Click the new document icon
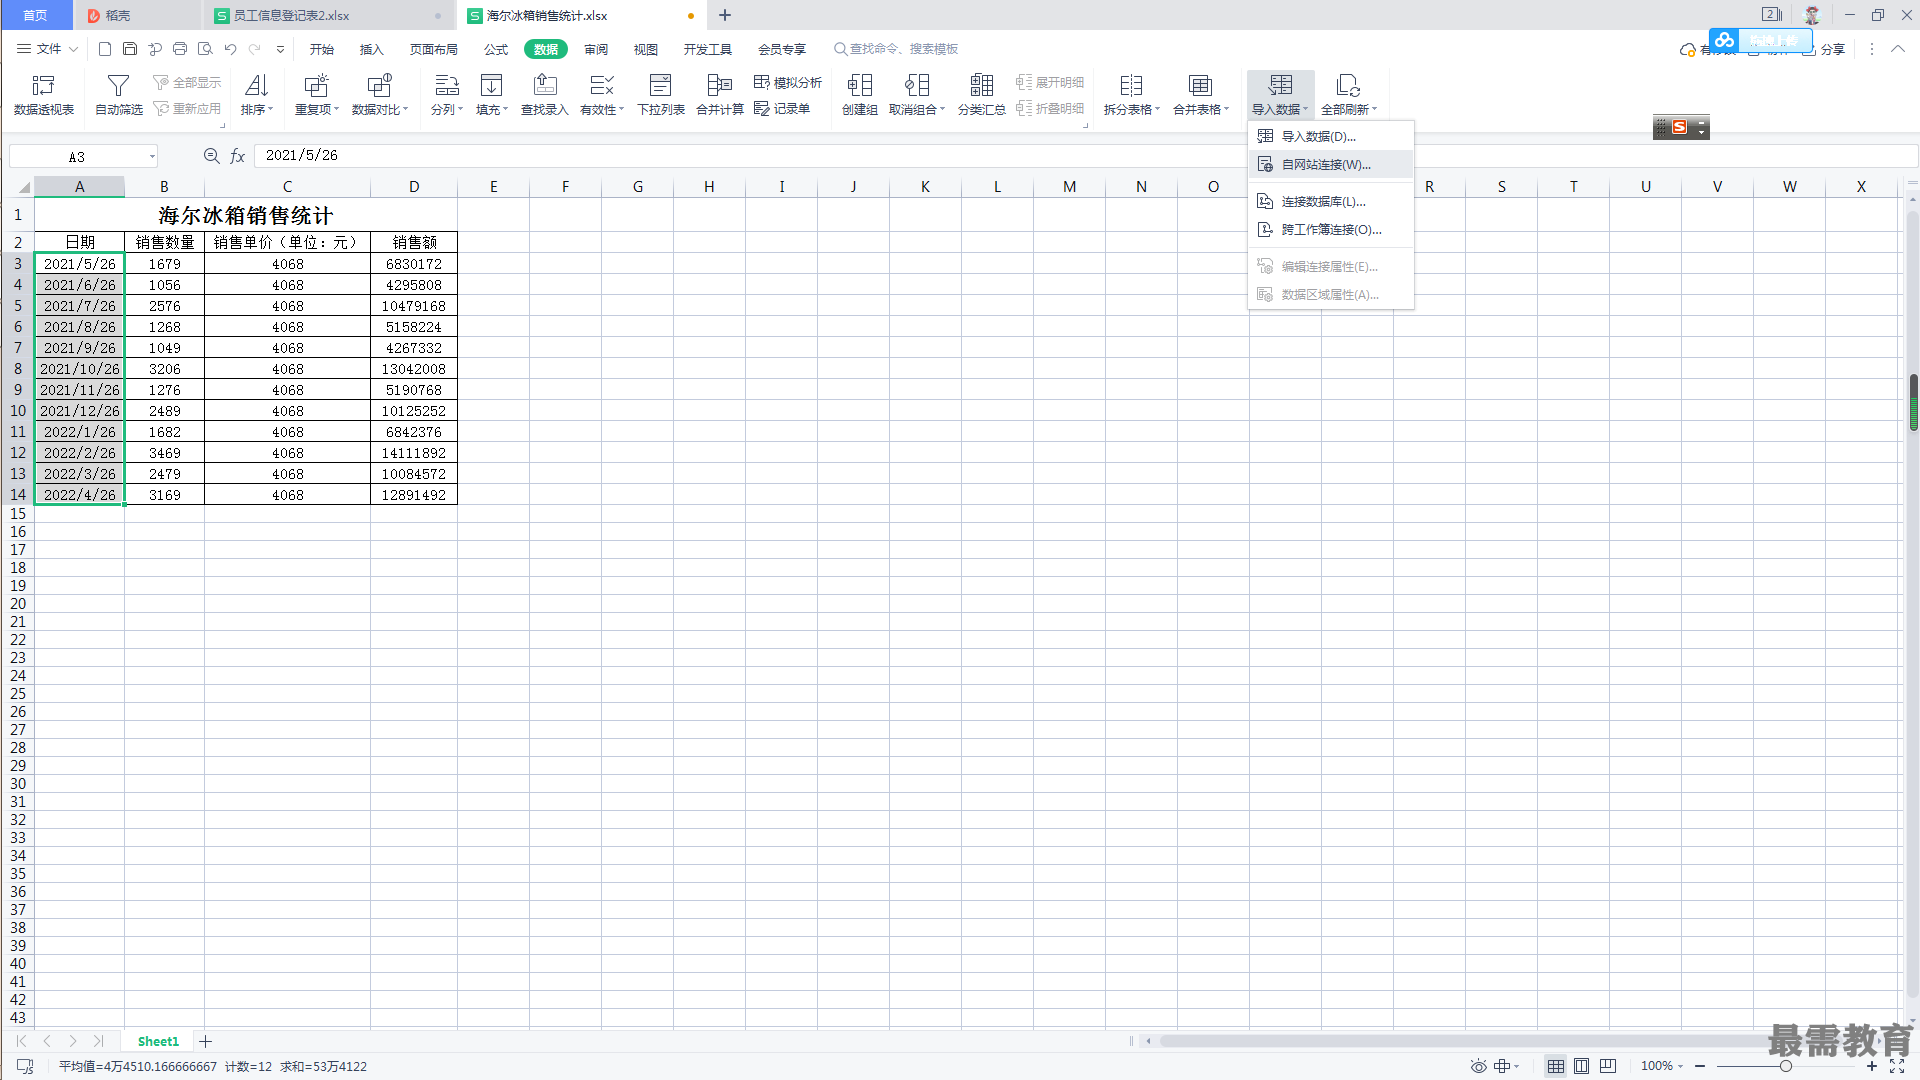The height and width of the screenshot is (1080, 1920). 105,49
